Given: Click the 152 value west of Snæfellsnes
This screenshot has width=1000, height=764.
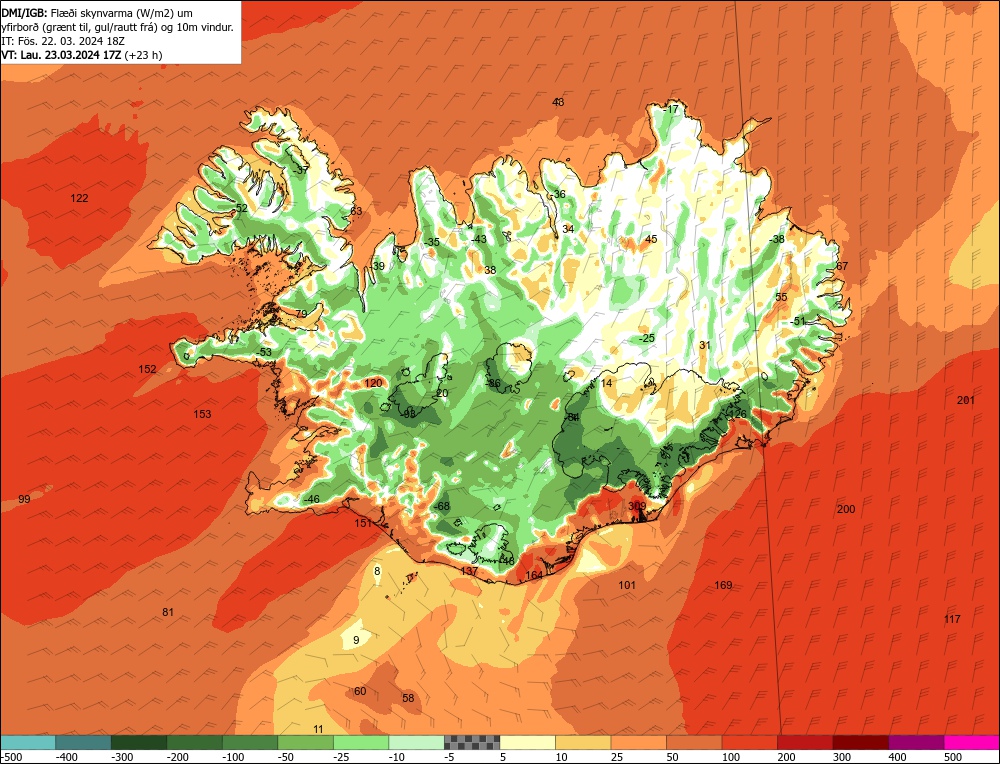Looking at the screenshot, I should tap(147, 369).
